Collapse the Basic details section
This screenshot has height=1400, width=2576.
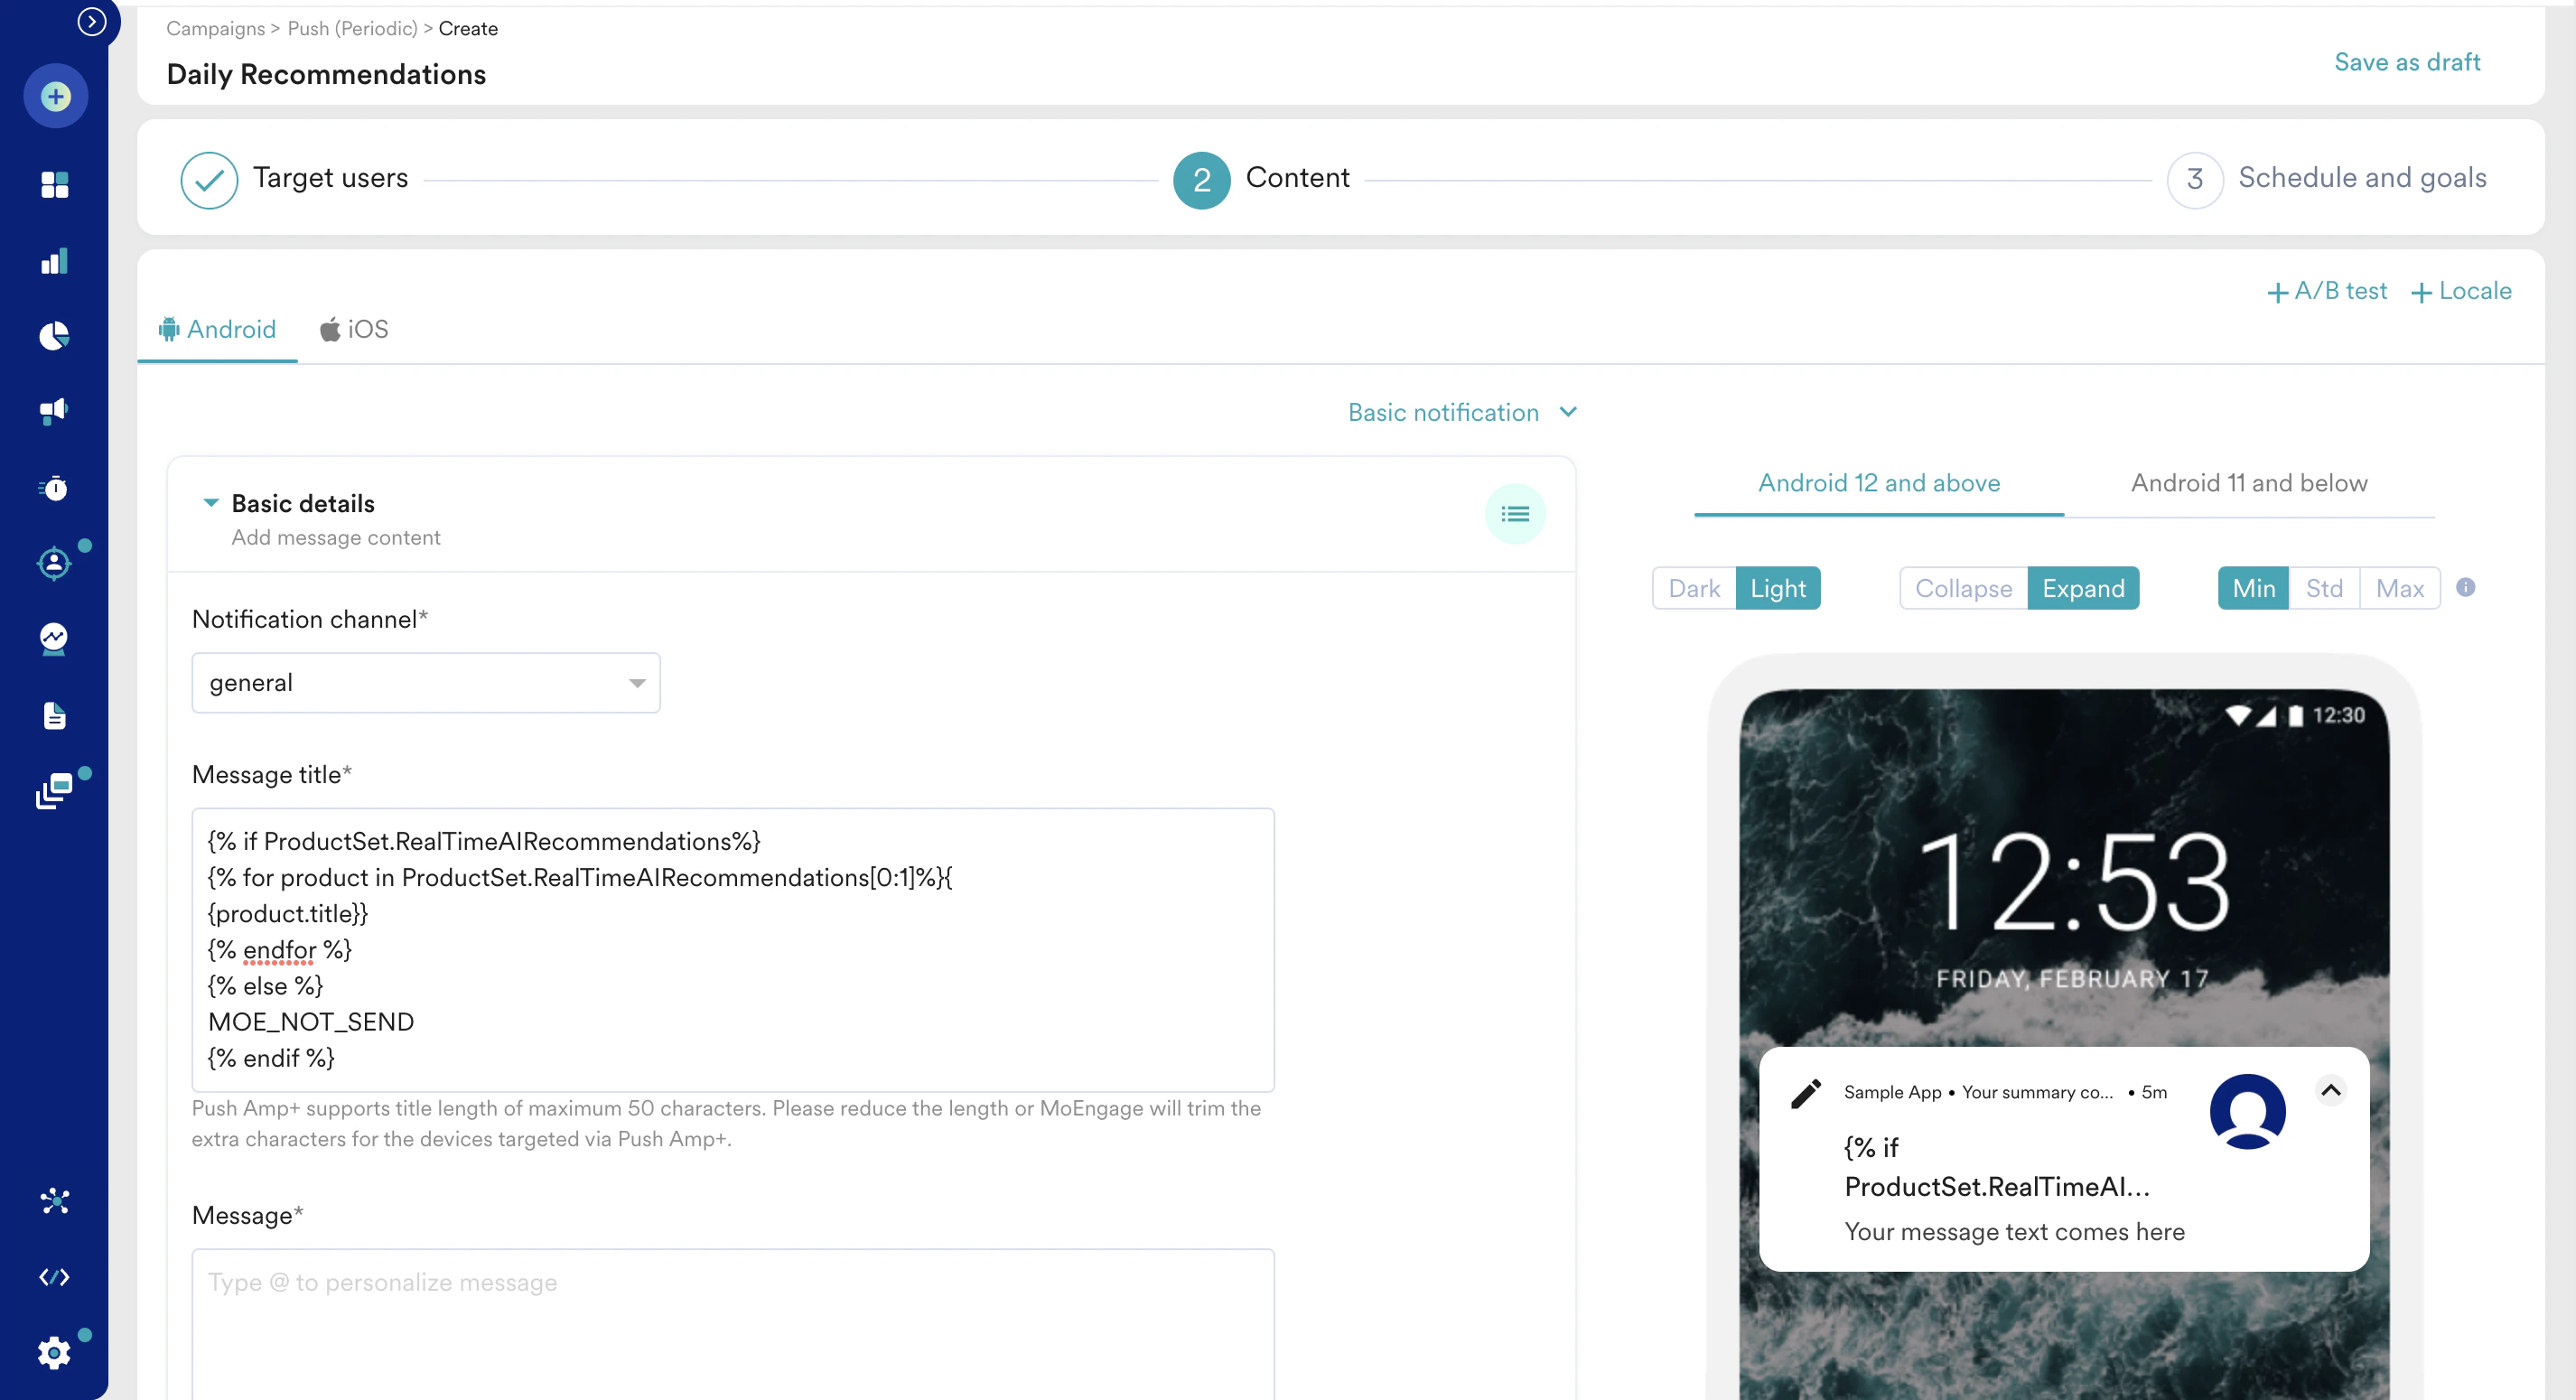click(211, 503)
